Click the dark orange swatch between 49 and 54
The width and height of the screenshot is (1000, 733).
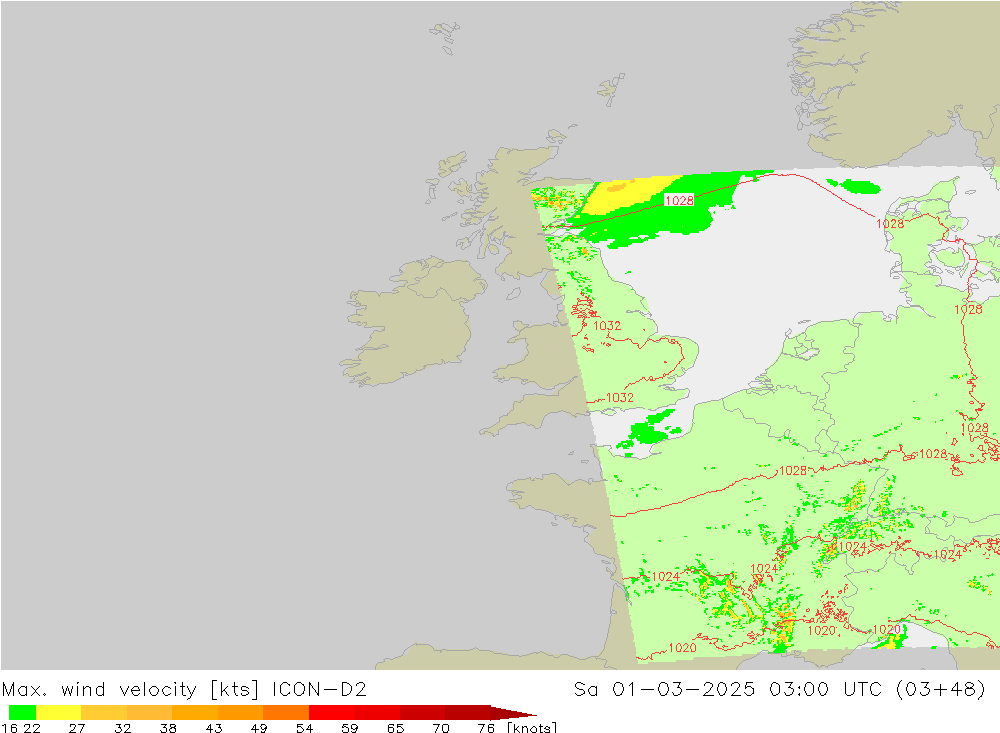(x=286, y=713)
